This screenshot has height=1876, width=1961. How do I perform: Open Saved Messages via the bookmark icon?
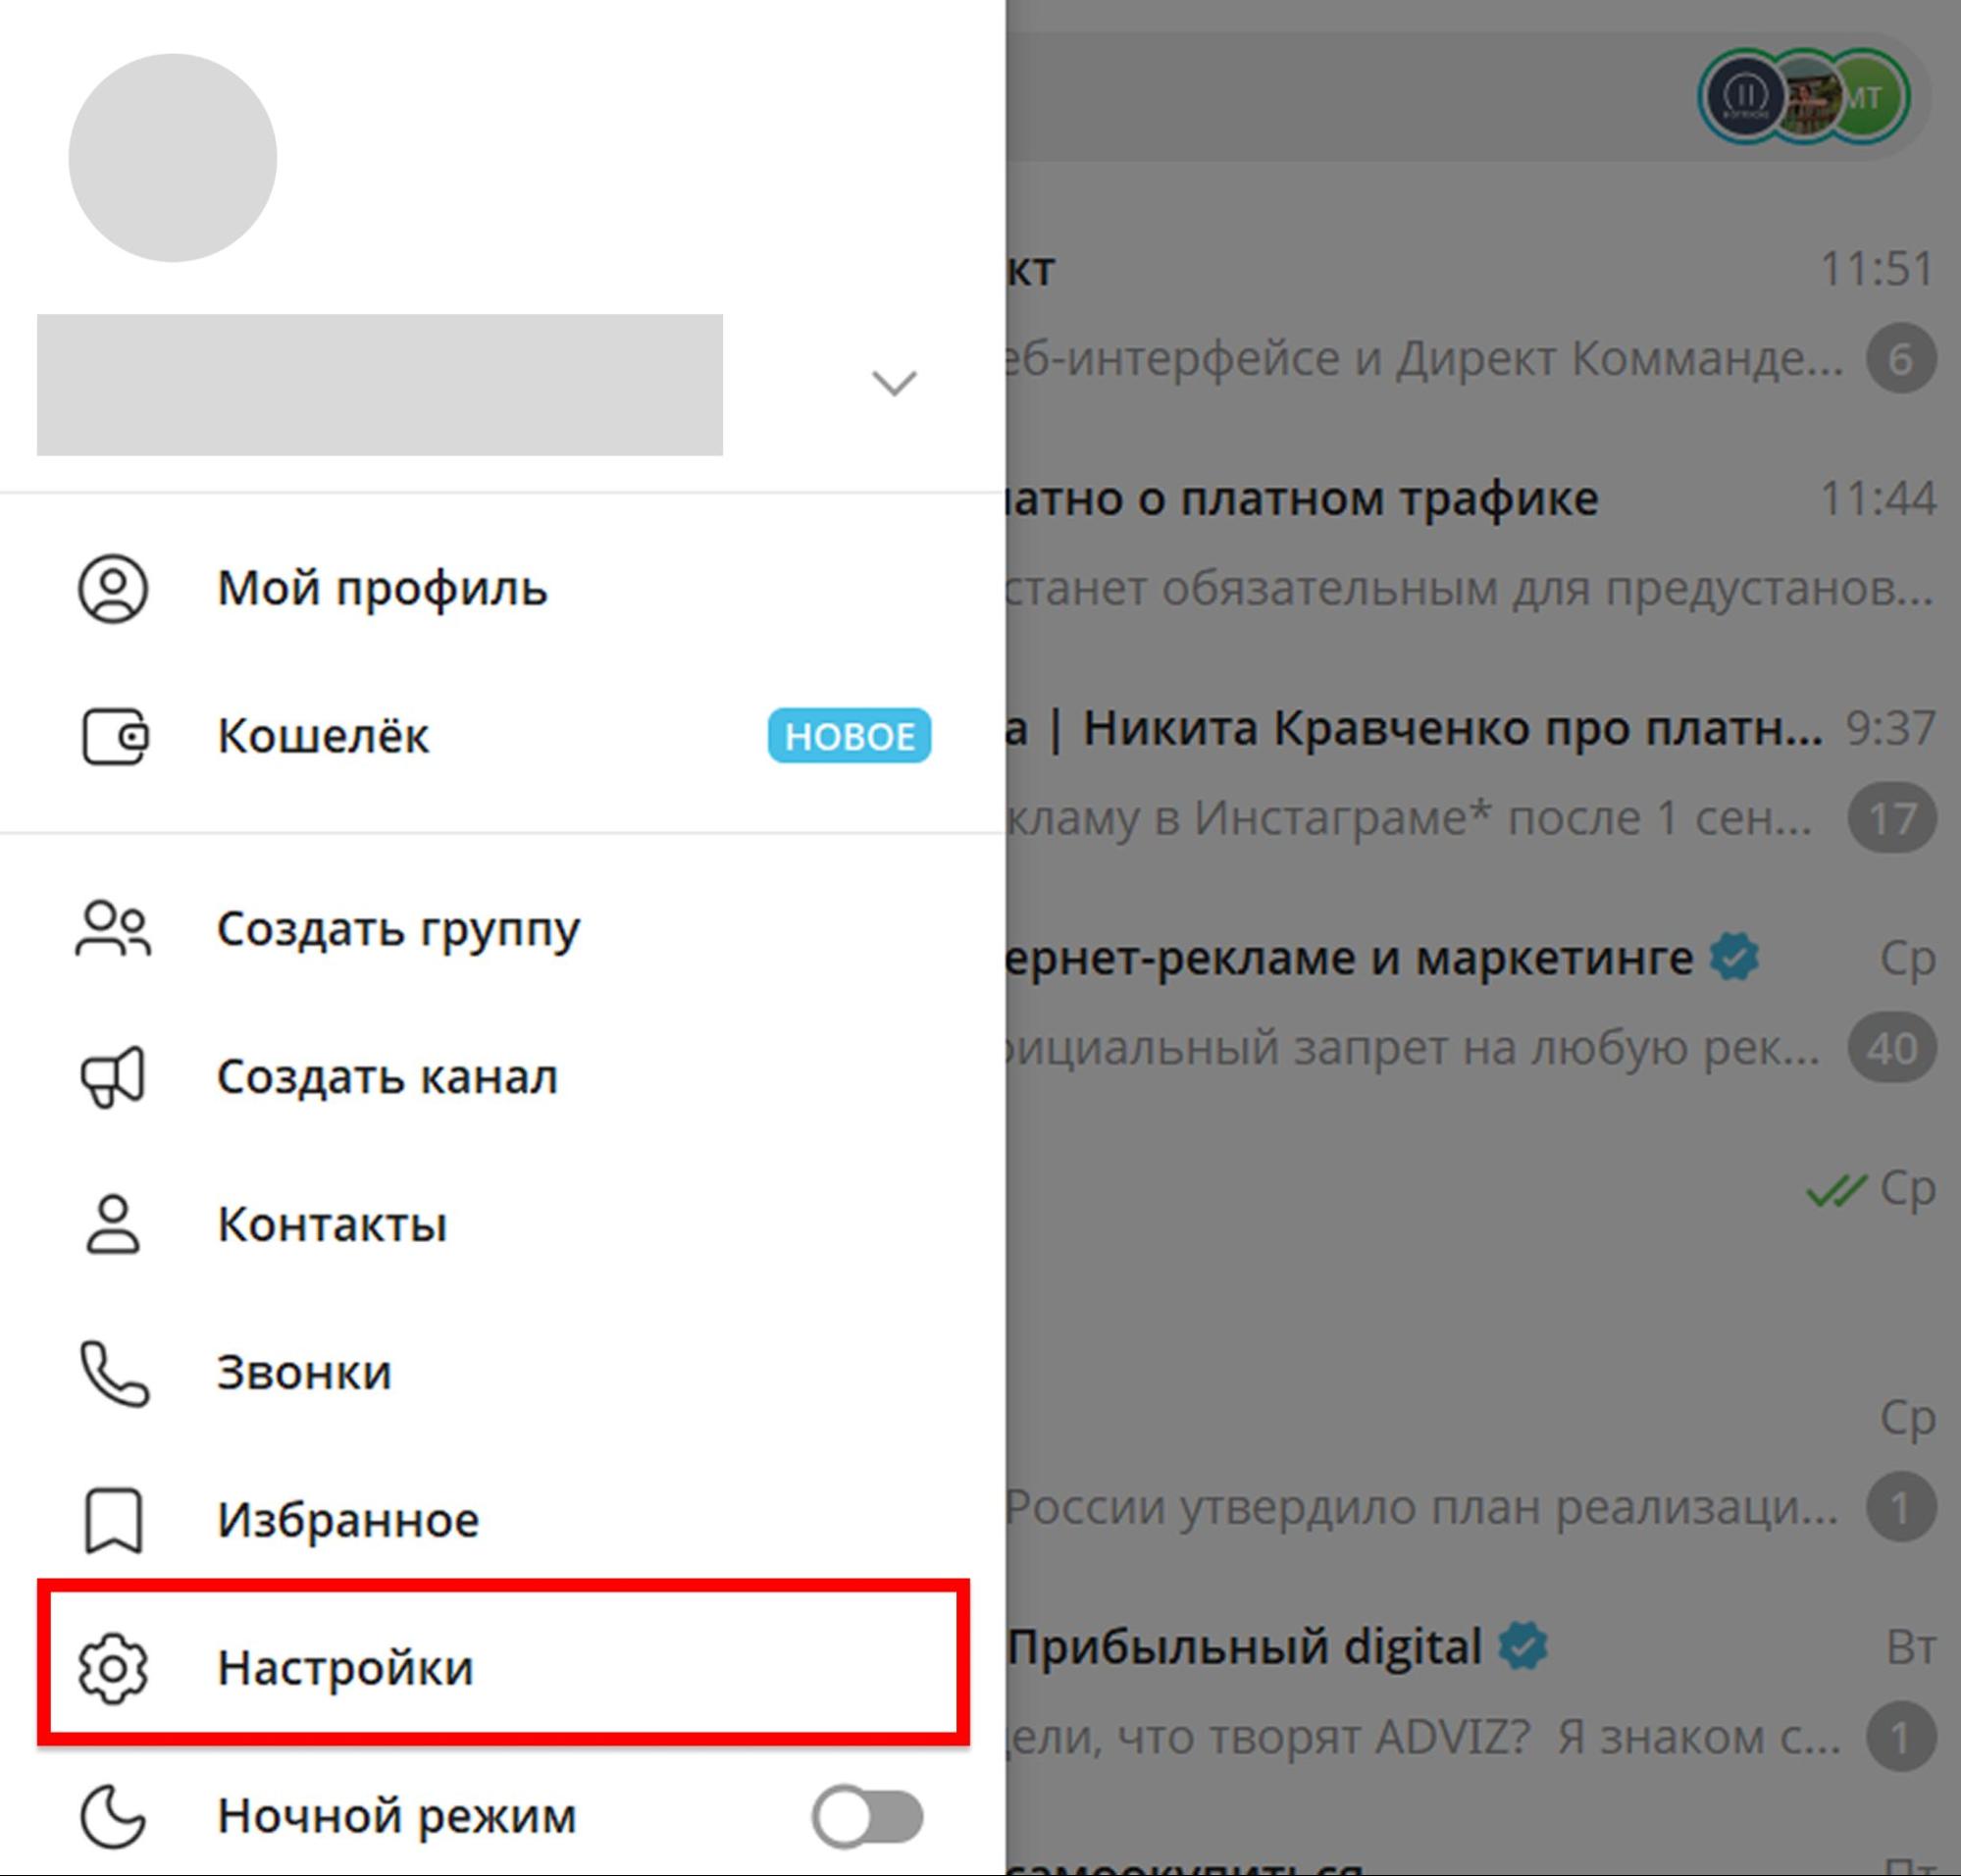point(113,1520)
